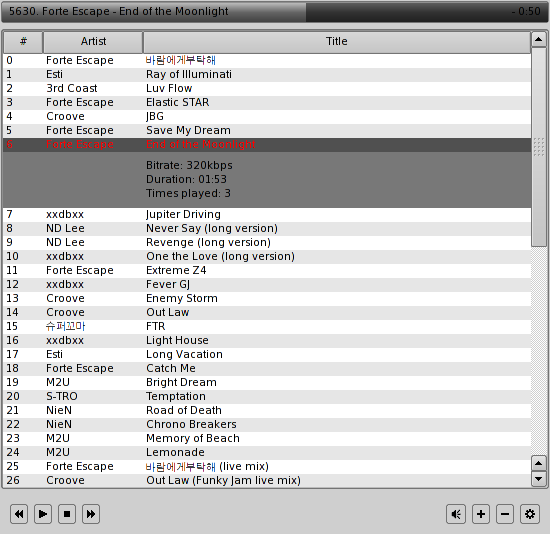Click the previous track rewind button

(x=19, y=514)
